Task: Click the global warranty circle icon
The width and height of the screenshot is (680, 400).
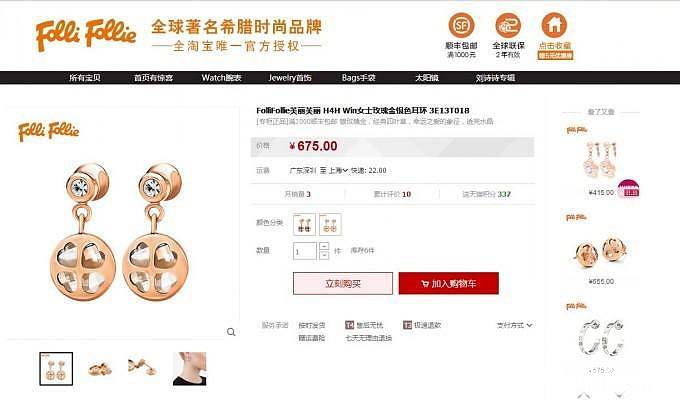Action: pos(508,25)
